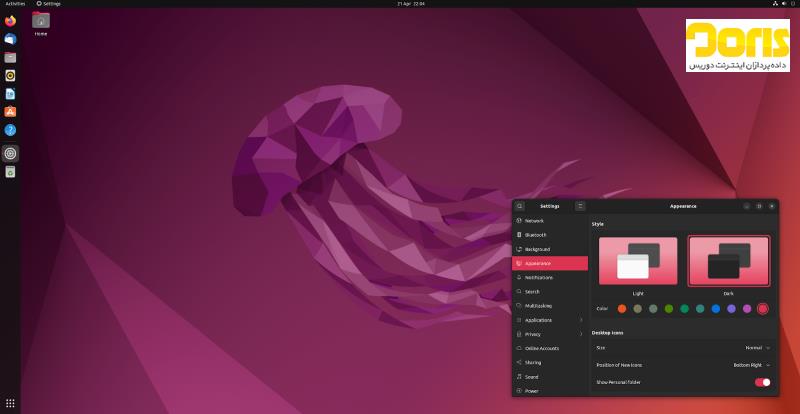Click the Desktop Icons section heading
The height and width of the screenshot is (414, 800).
click(x=607, y=333)
